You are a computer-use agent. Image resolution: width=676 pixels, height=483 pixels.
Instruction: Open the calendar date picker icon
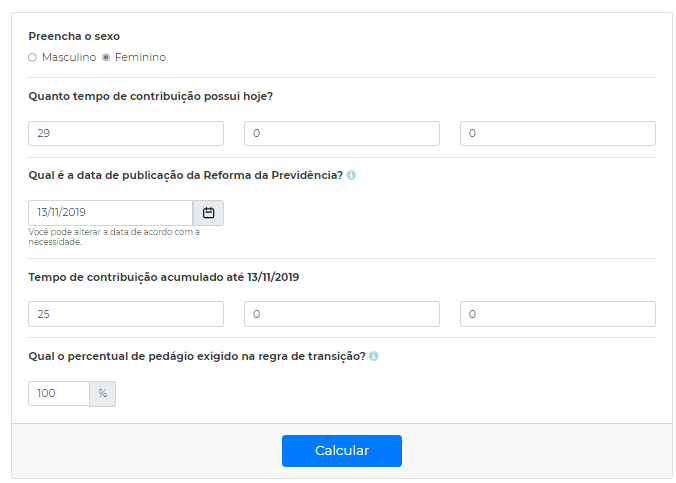[x=208, y=213]
